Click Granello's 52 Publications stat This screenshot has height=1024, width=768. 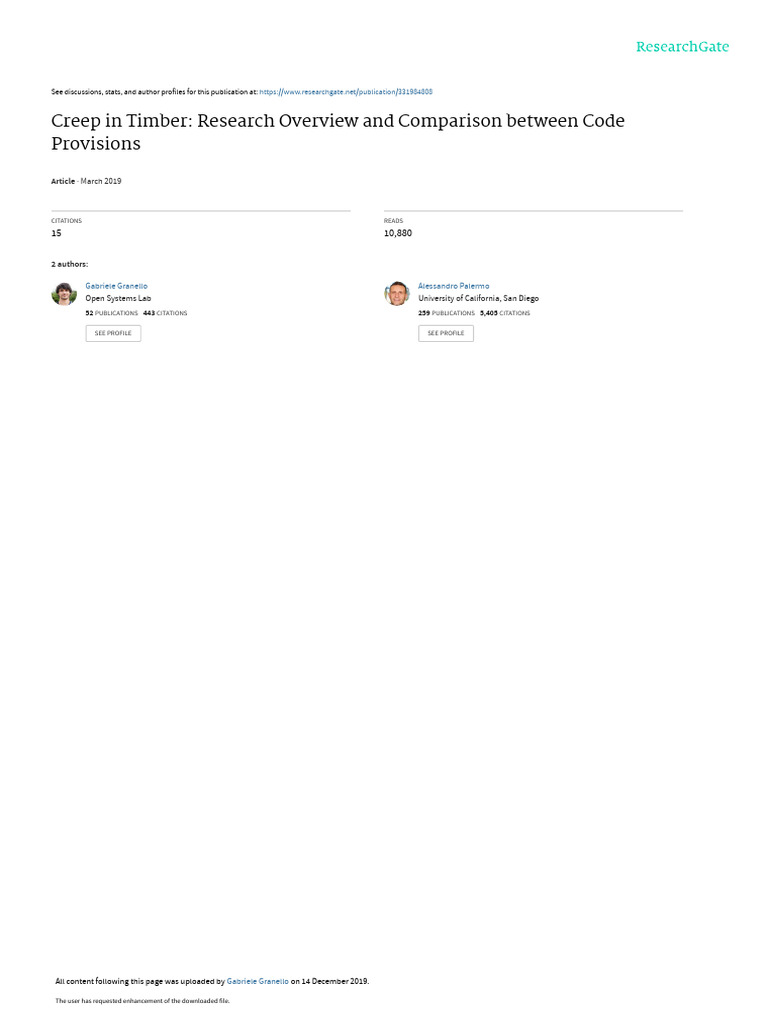click(x=112, y=313)
